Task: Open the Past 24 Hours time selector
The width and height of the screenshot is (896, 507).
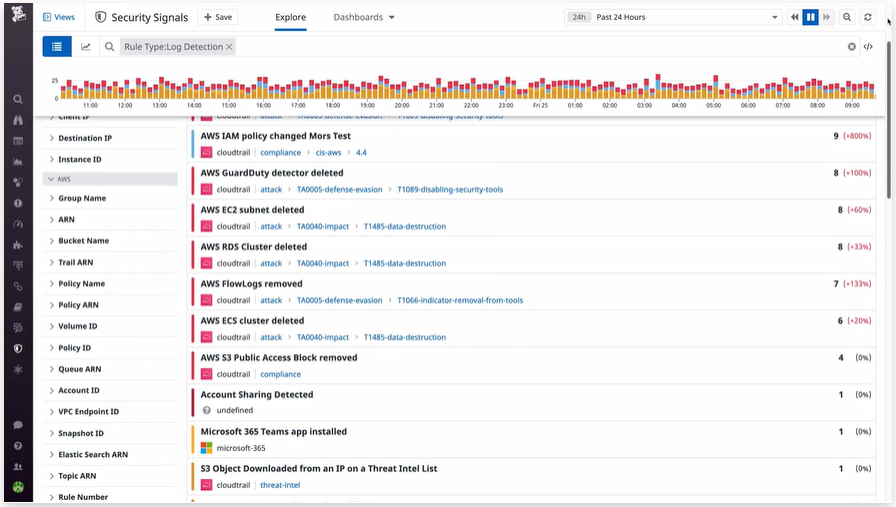Action: (673, 17)
